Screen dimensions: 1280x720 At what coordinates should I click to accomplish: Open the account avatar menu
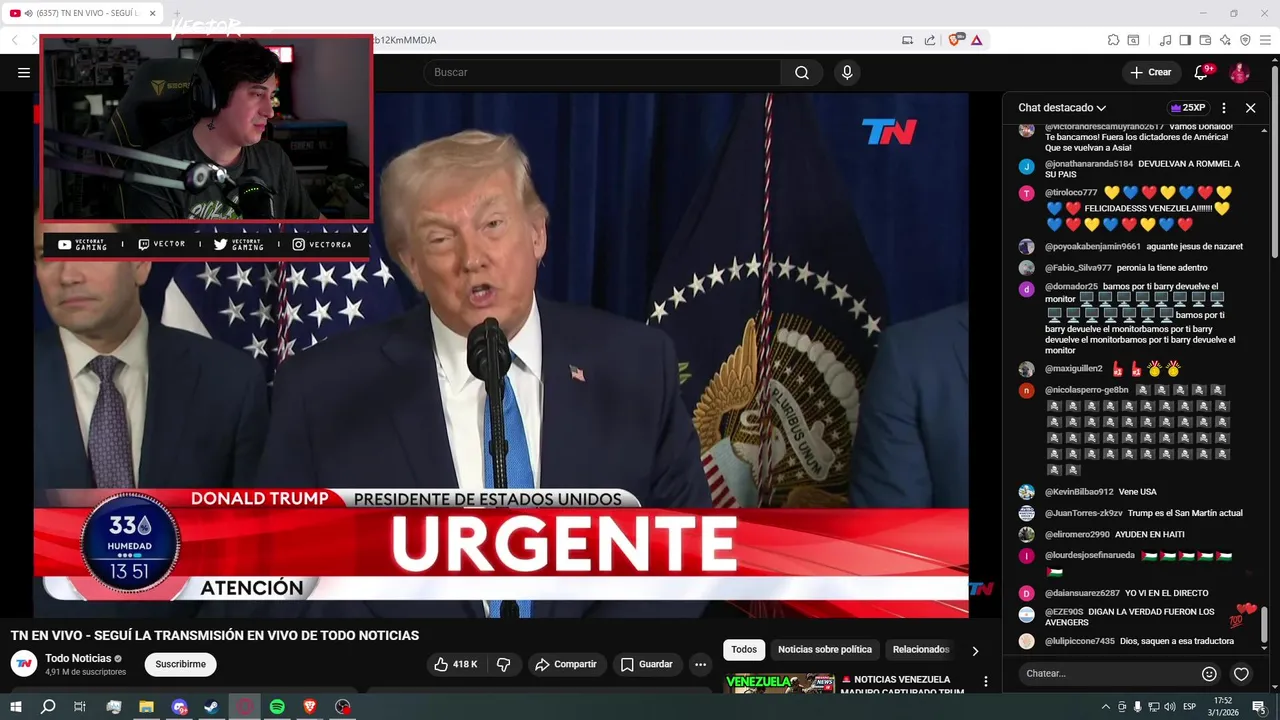click(x=1239, y=72)
